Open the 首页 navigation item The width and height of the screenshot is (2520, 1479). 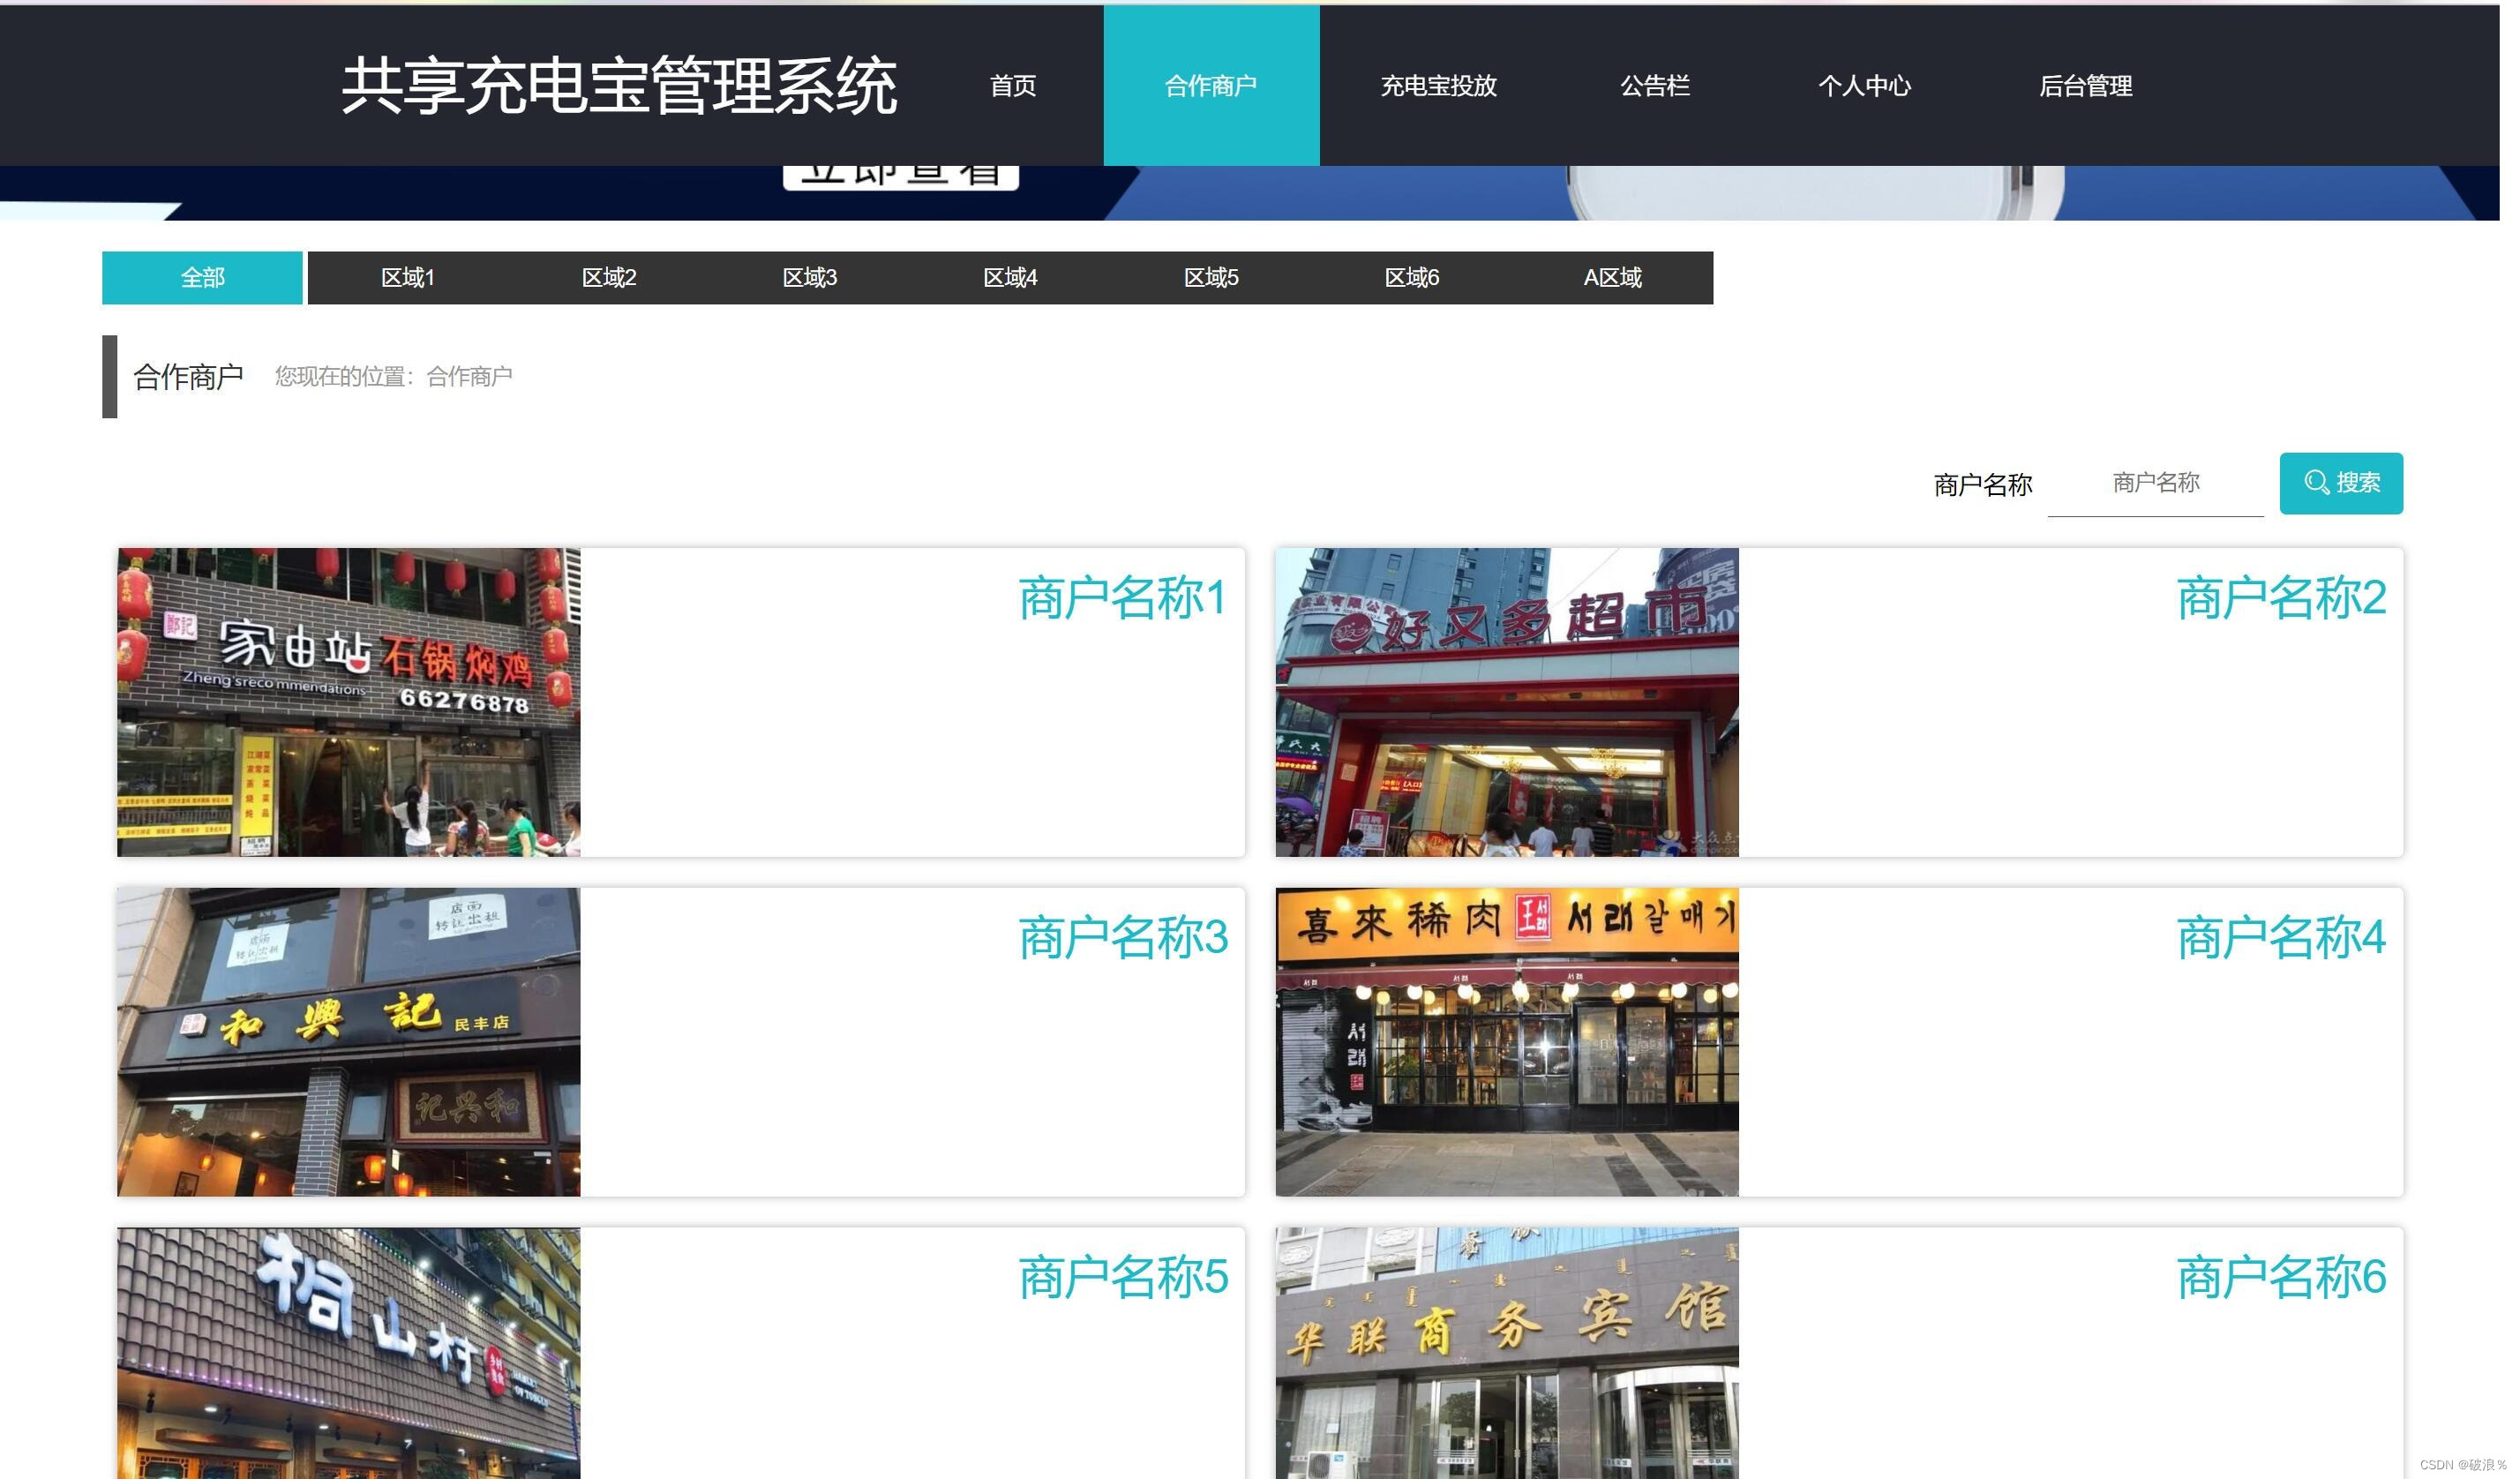click(x=1012, y=86)
